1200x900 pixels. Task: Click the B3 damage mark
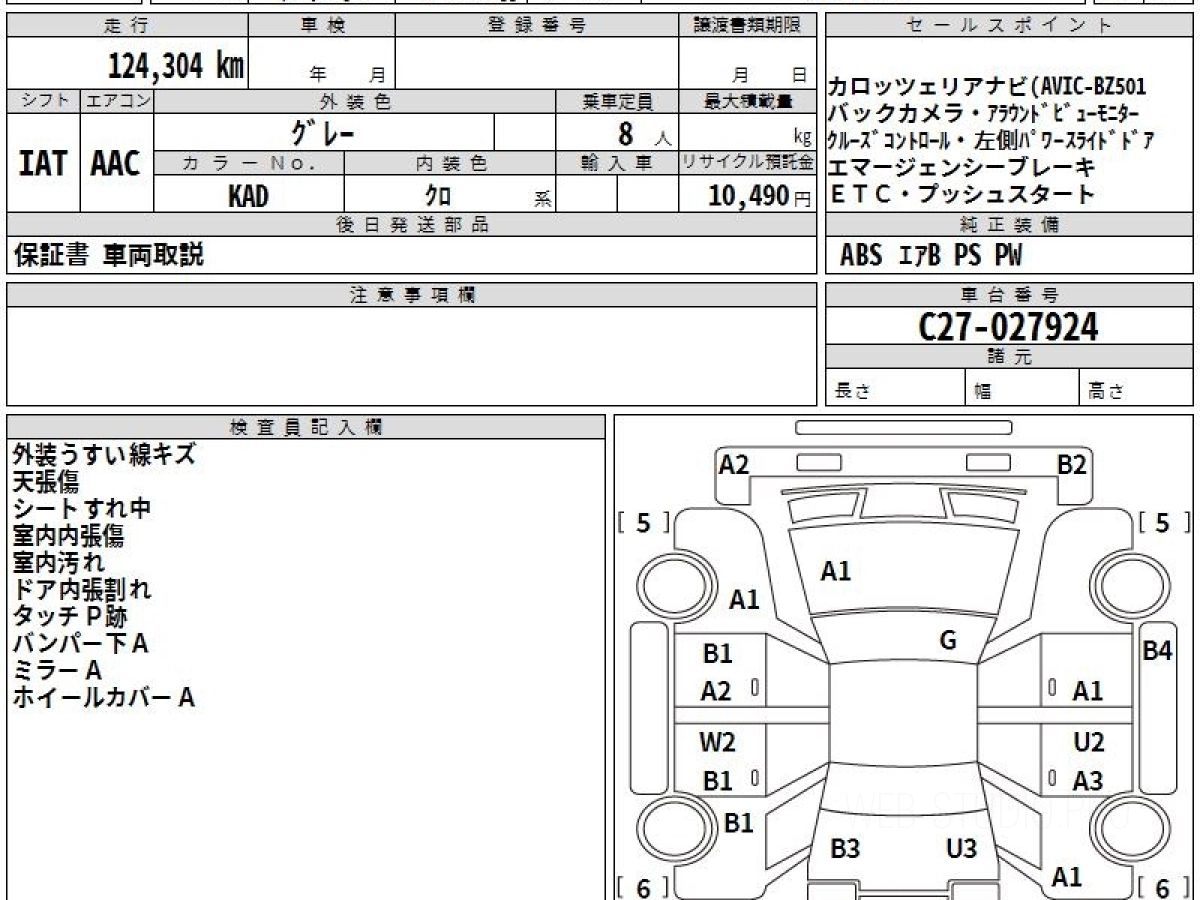846,849
